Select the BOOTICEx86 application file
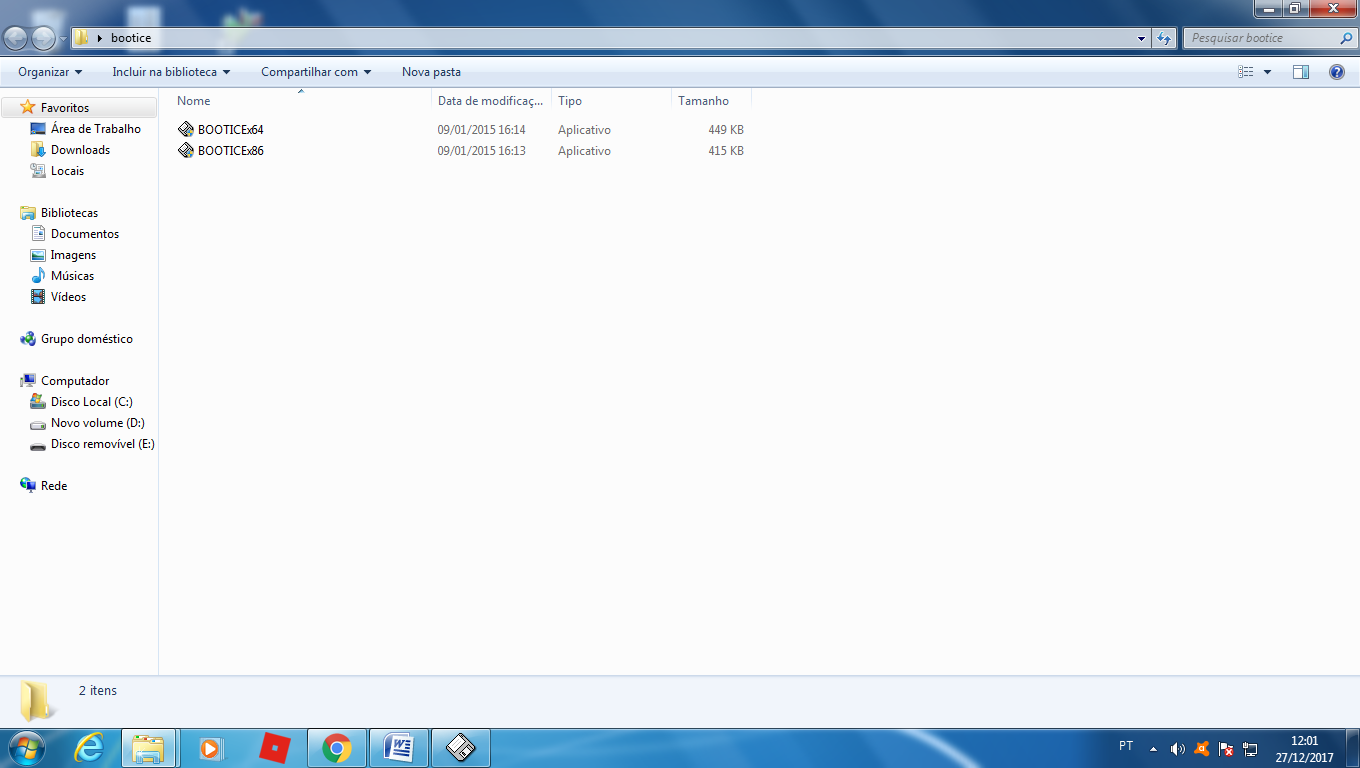Image resolution: width=1360 pixels, height=768 pixels. point(230,151)
